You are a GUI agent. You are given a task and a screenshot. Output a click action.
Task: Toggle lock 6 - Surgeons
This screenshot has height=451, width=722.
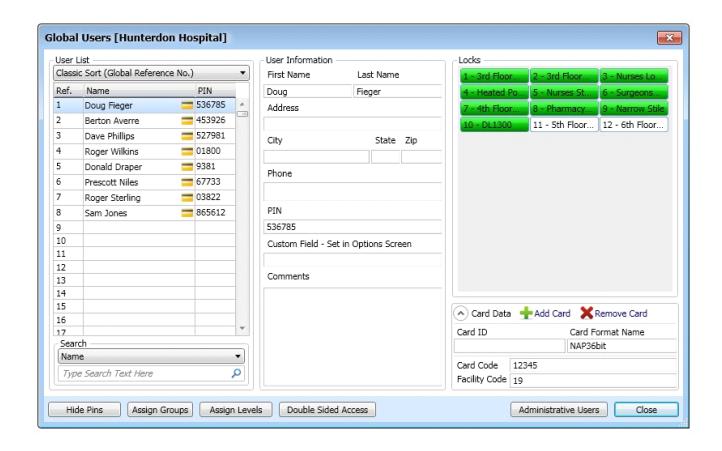coord(634,92)
